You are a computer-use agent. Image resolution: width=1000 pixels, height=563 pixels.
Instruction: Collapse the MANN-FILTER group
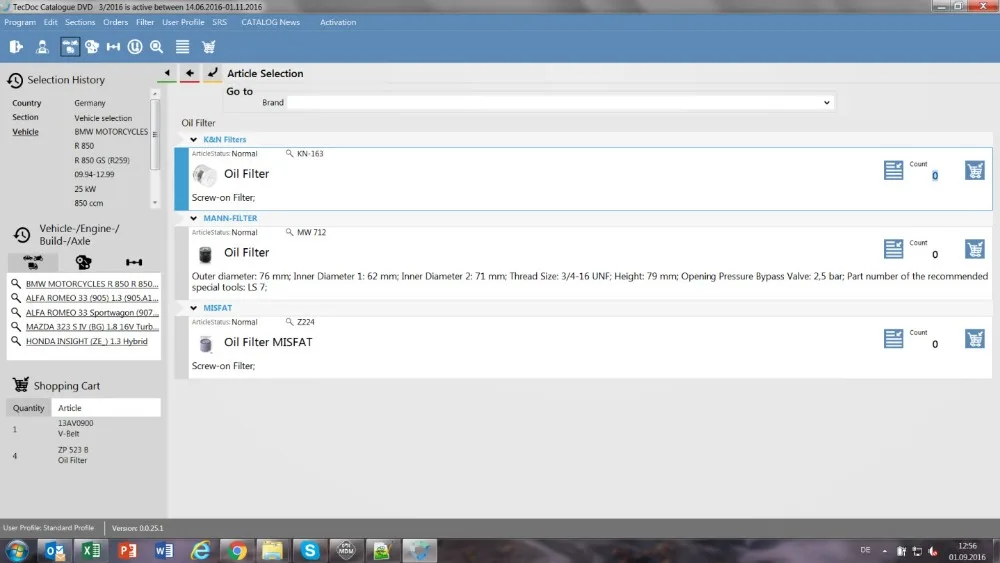[194, 218]
